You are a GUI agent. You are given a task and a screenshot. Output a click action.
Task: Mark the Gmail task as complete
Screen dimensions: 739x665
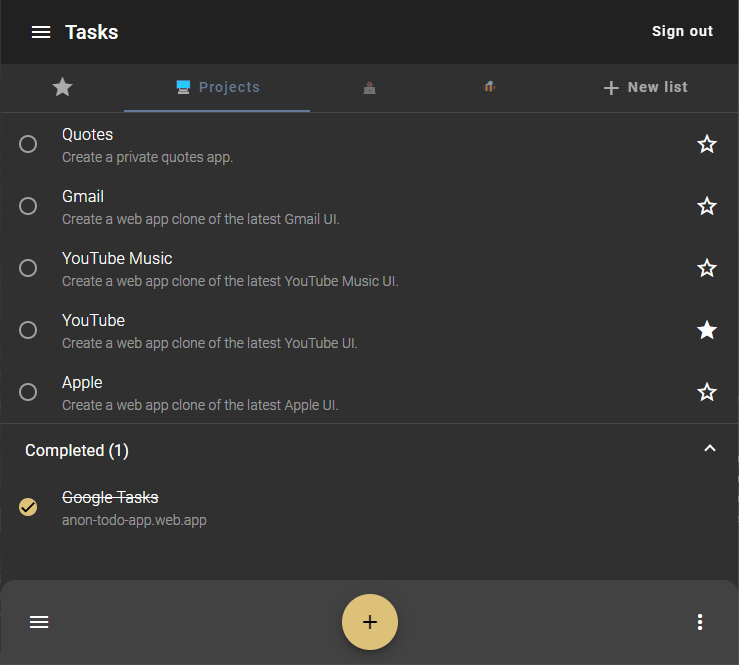(x=28, y=206)
